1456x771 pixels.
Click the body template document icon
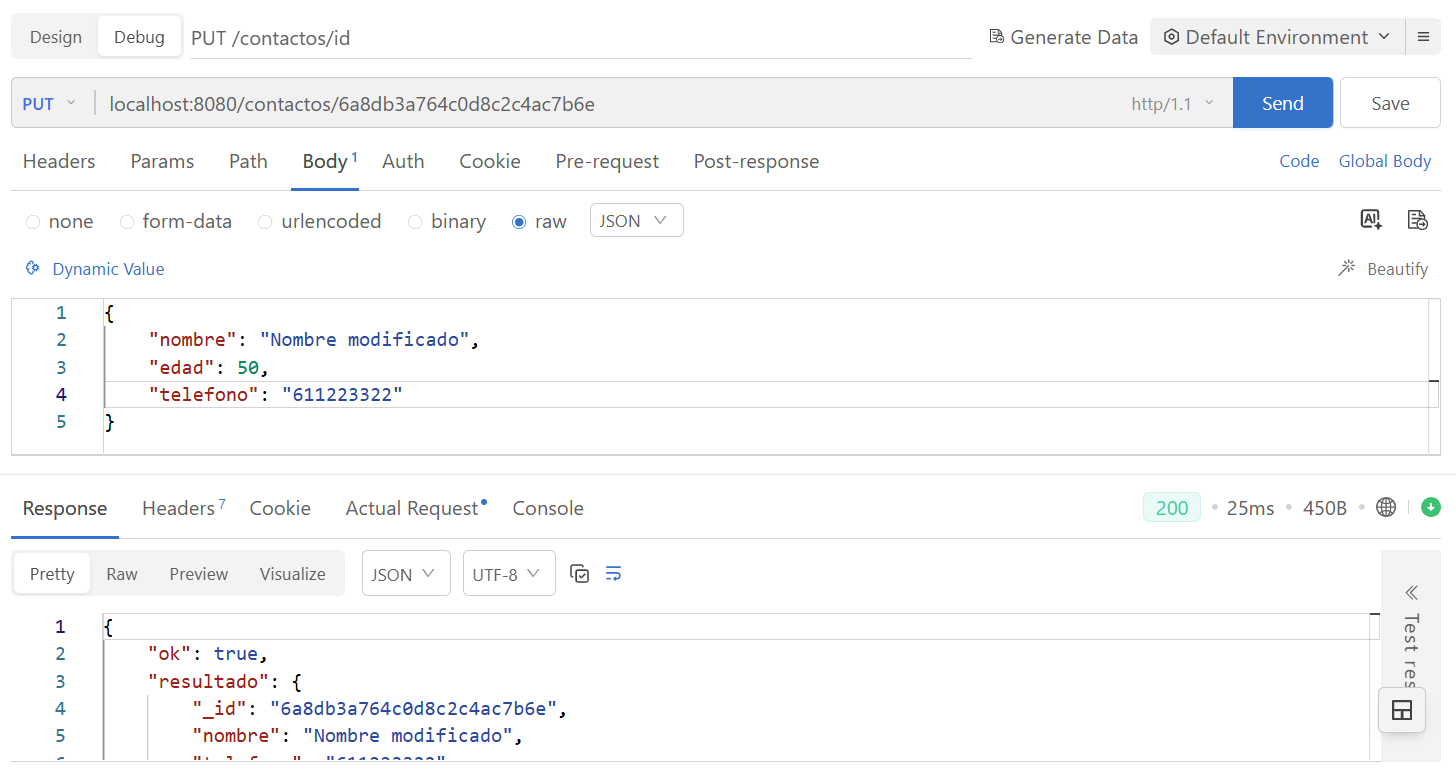click(1417, 220)
